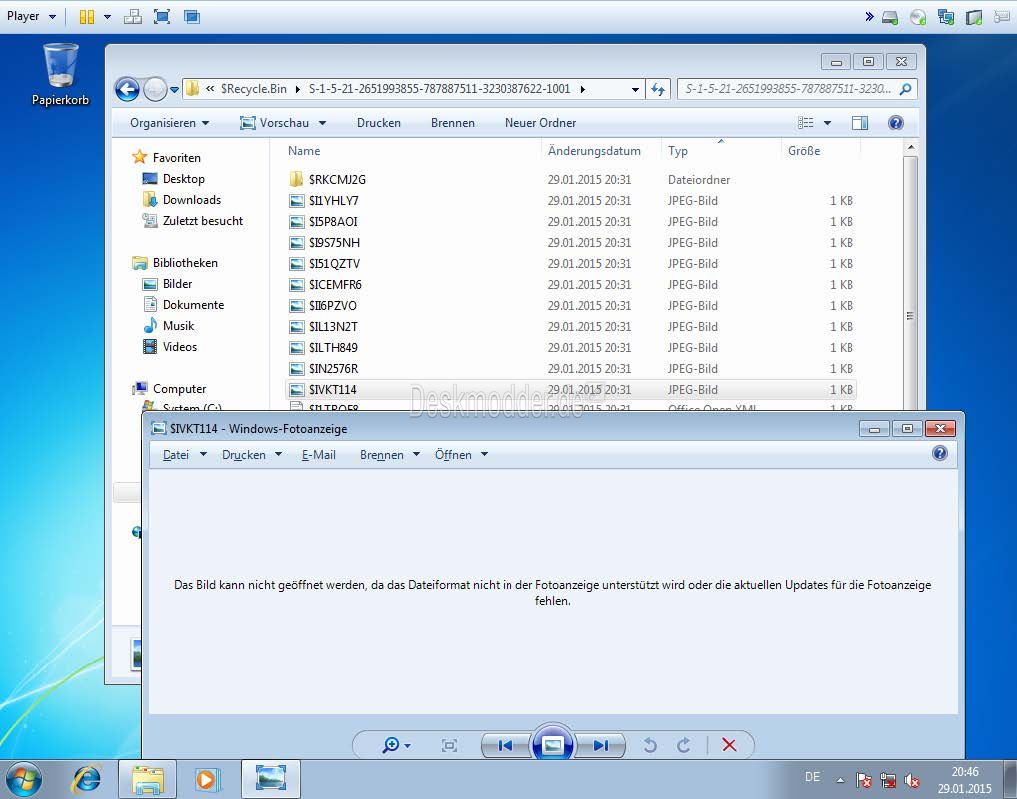Select file $IN2576R
The image size is (1017, 799).
(x=571, y=368)
